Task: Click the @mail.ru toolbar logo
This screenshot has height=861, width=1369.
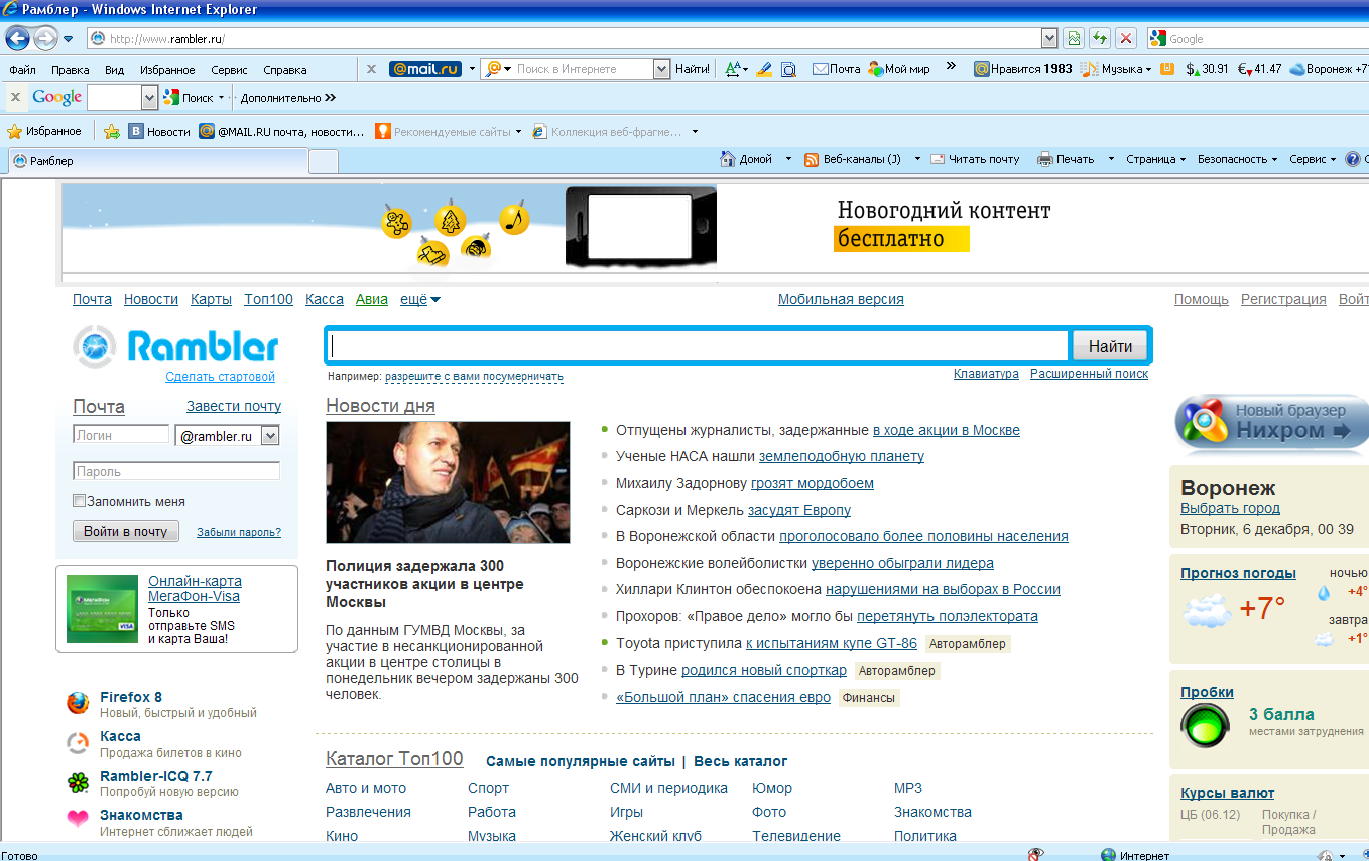Action: (x=425, y=69)
